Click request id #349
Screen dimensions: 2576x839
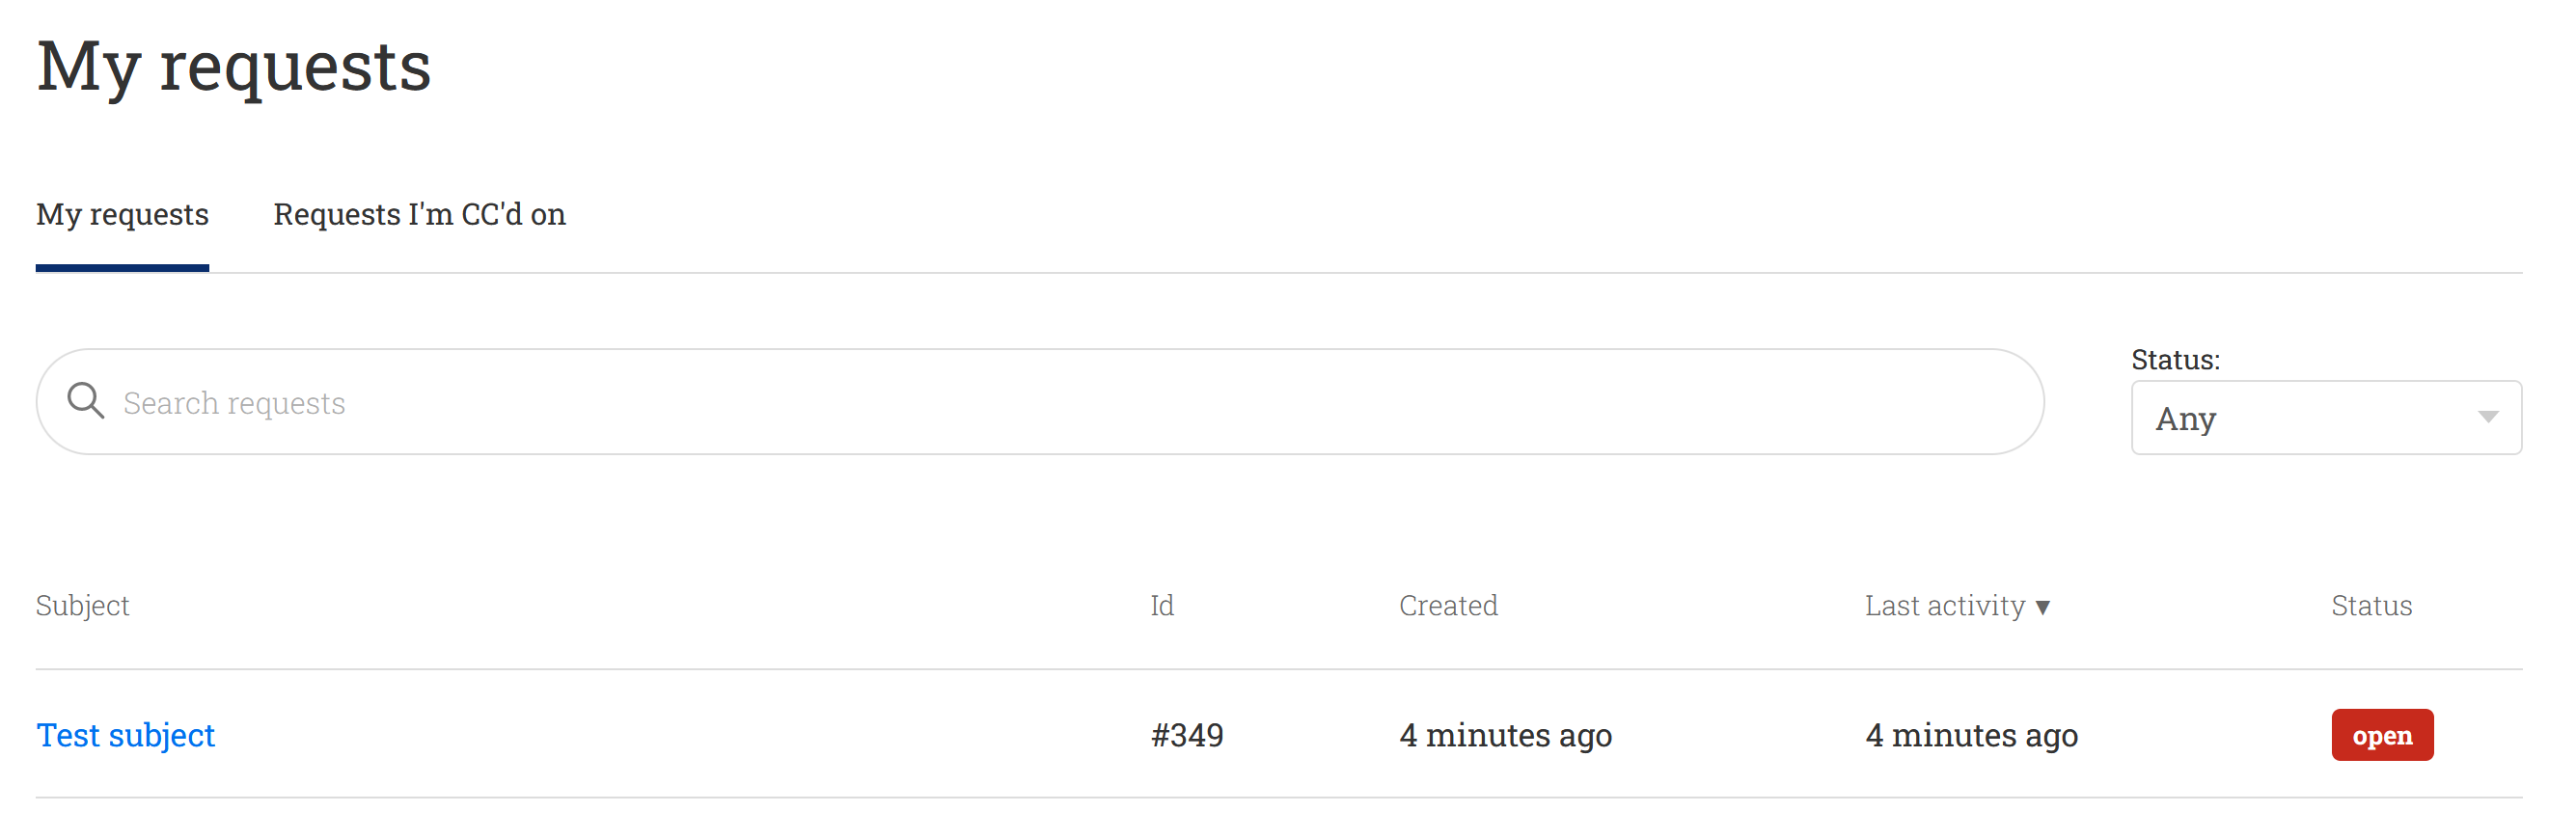pos(1186,735)
